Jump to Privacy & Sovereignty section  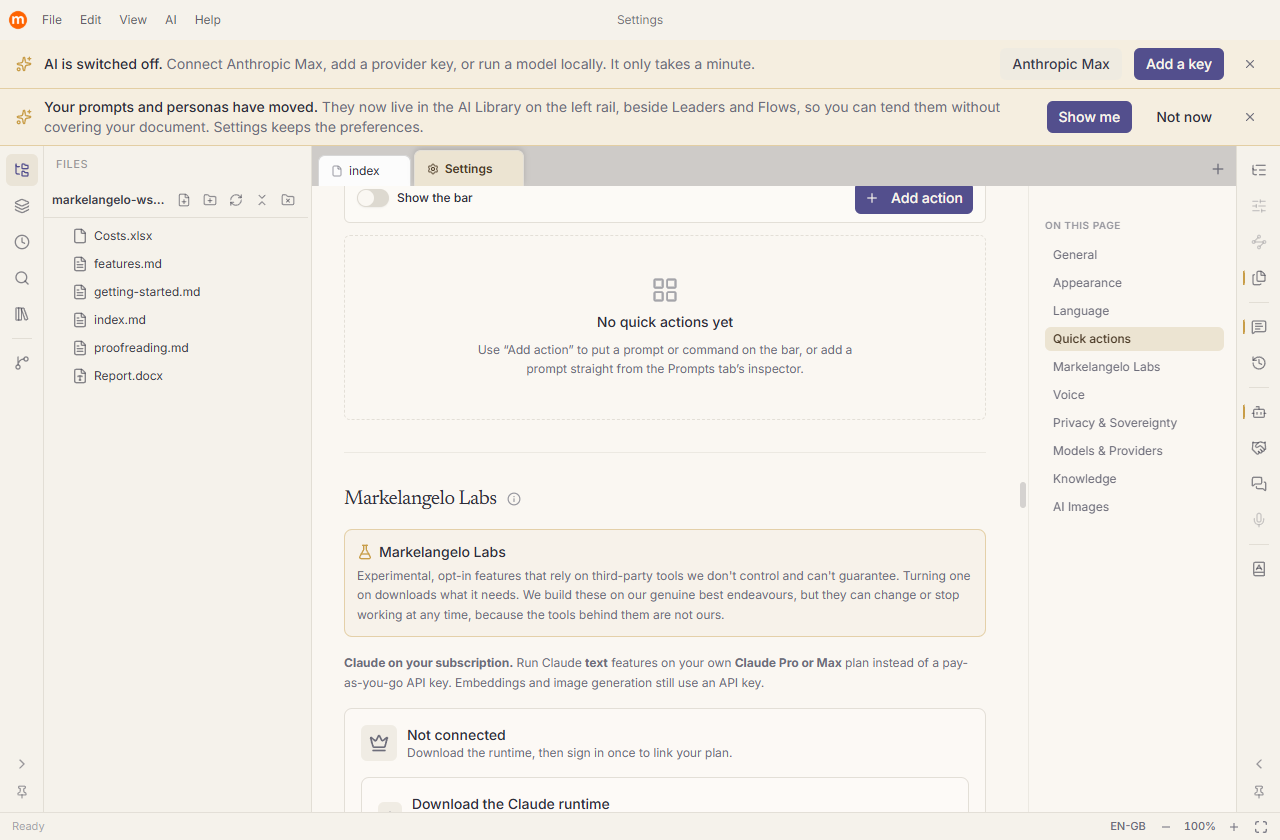tap(1134, 423)
